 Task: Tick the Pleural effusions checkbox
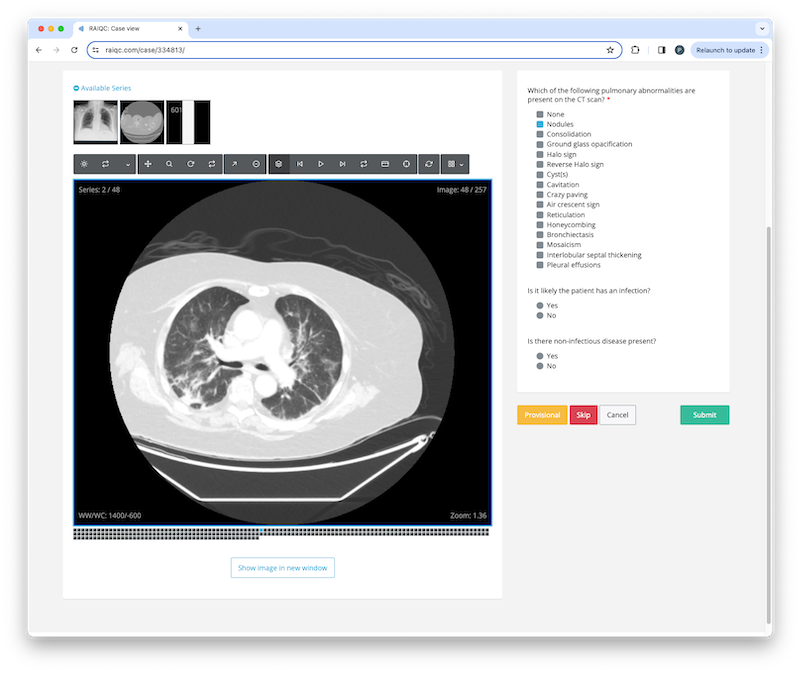(x=540, y=265)
